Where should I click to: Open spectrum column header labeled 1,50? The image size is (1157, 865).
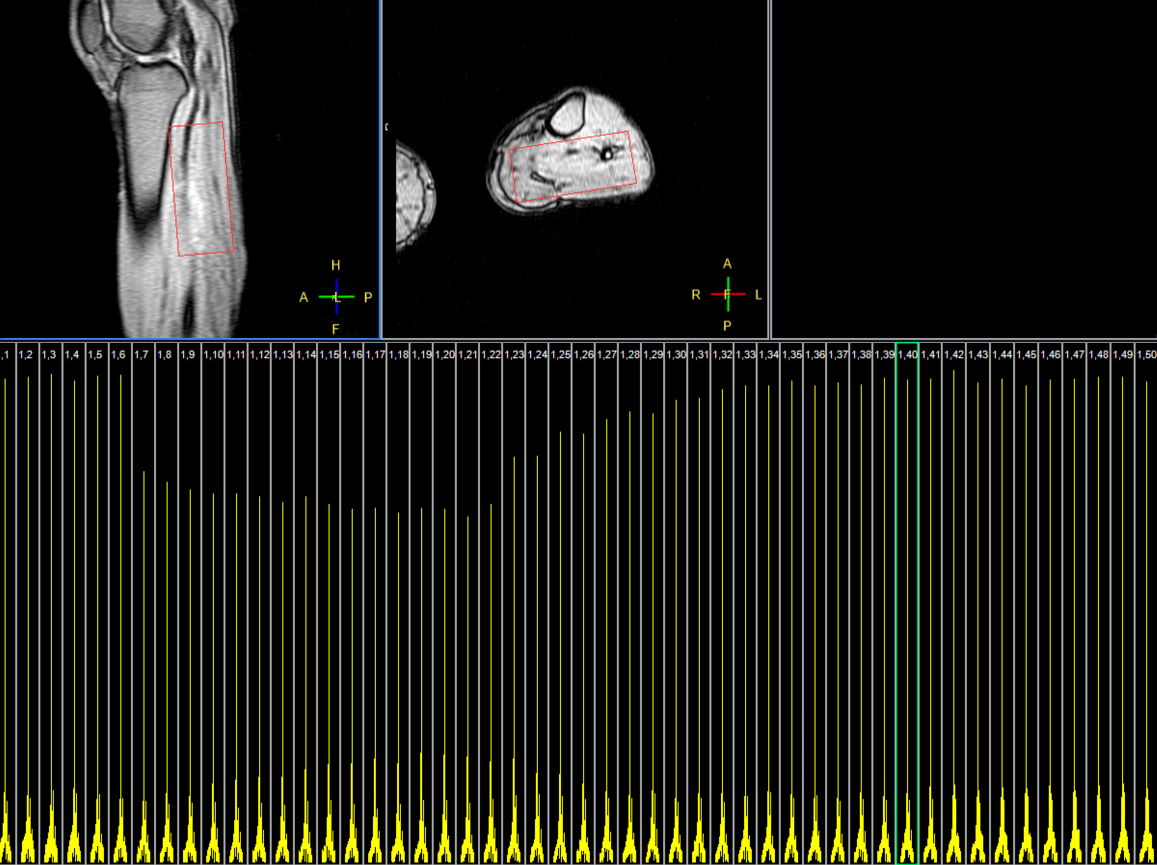click(x=1147, y=354)
